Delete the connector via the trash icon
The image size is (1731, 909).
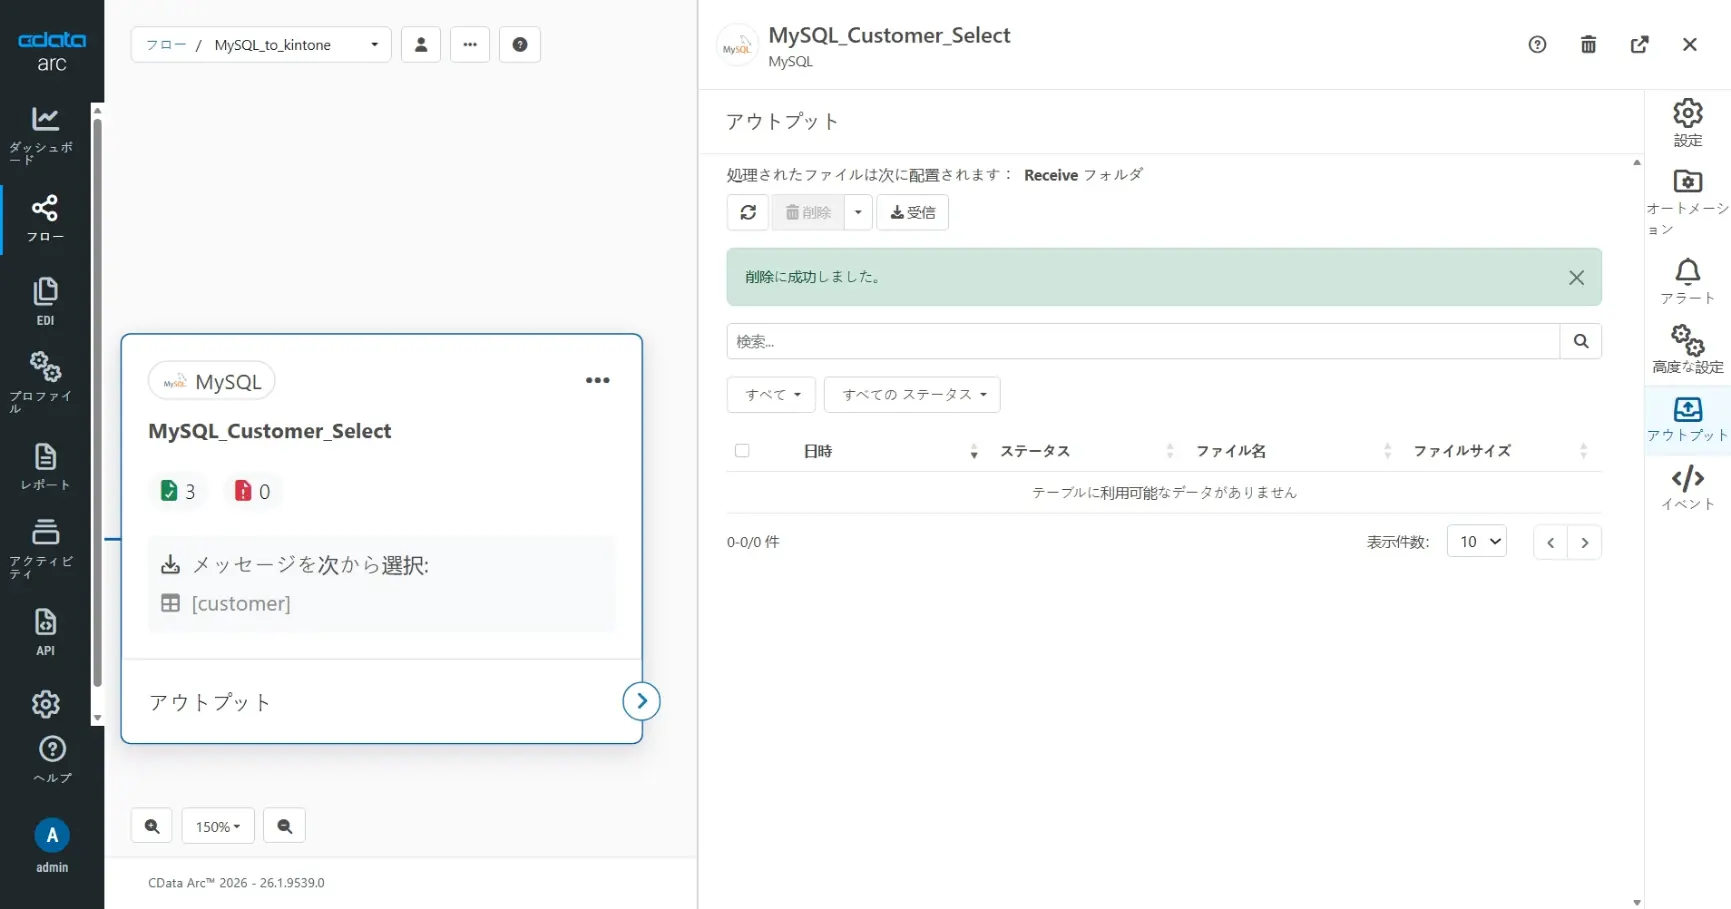1588,44
